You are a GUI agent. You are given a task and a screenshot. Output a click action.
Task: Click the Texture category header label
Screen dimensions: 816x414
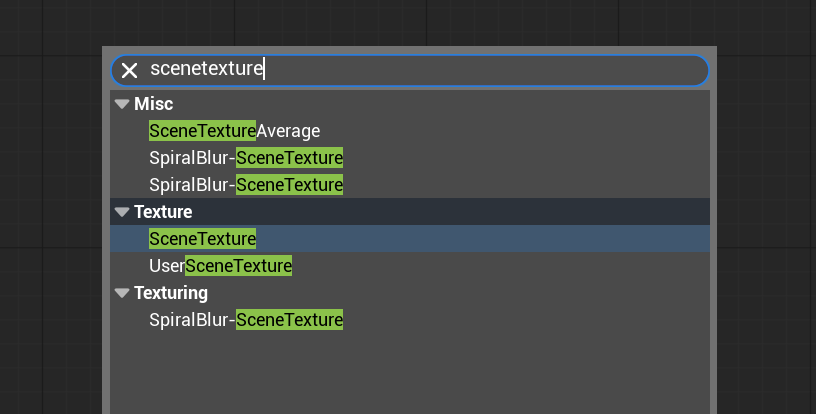tap(163, 212)
